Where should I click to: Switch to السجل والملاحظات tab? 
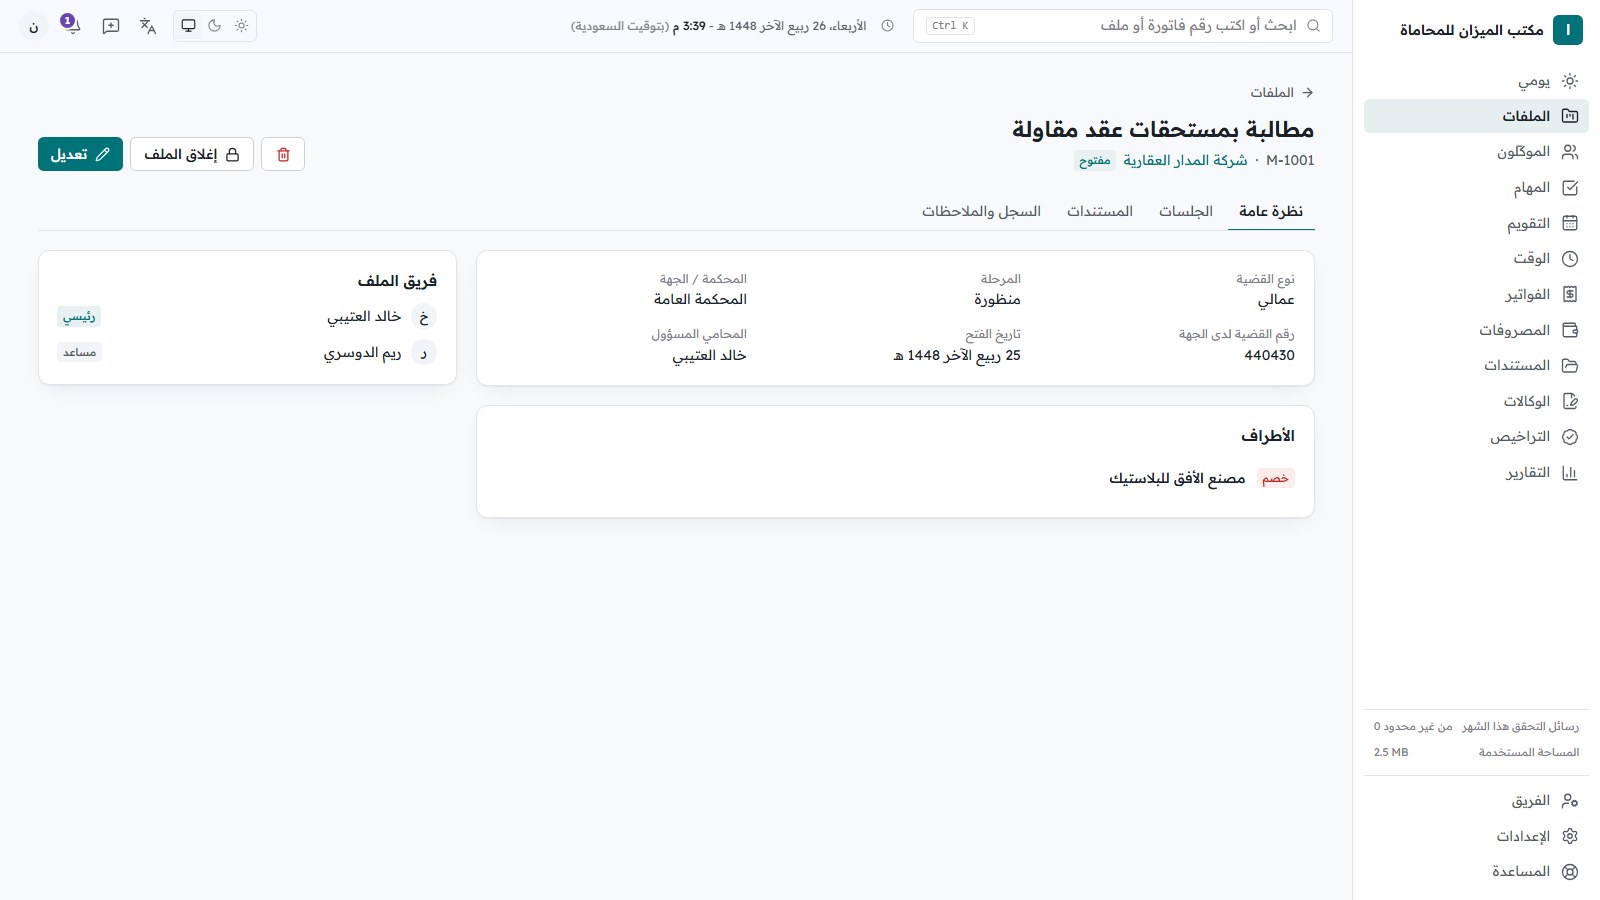tap(981, 211)
